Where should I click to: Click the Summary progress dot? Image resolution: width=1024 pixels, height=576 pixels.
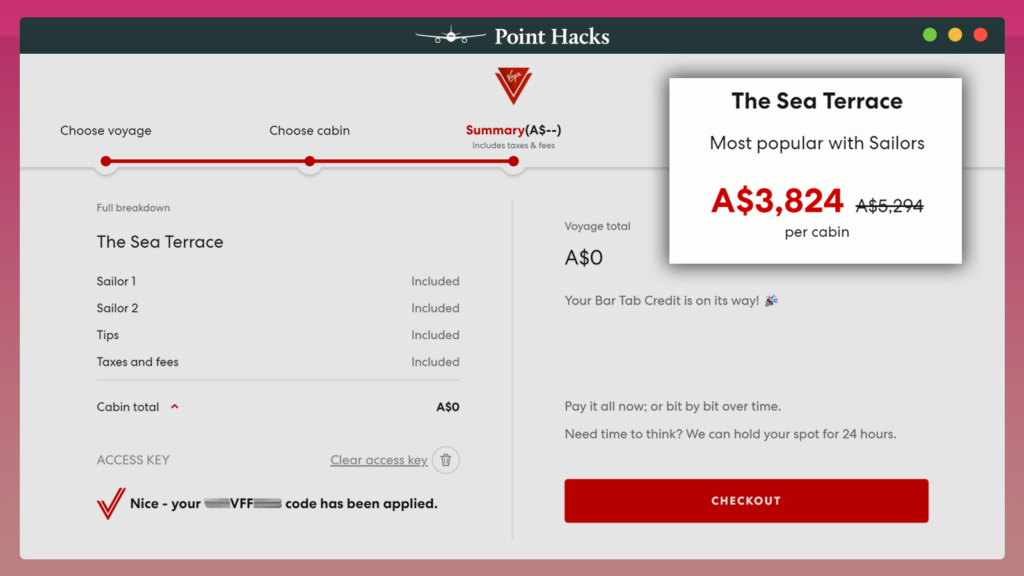click(514, 161)
